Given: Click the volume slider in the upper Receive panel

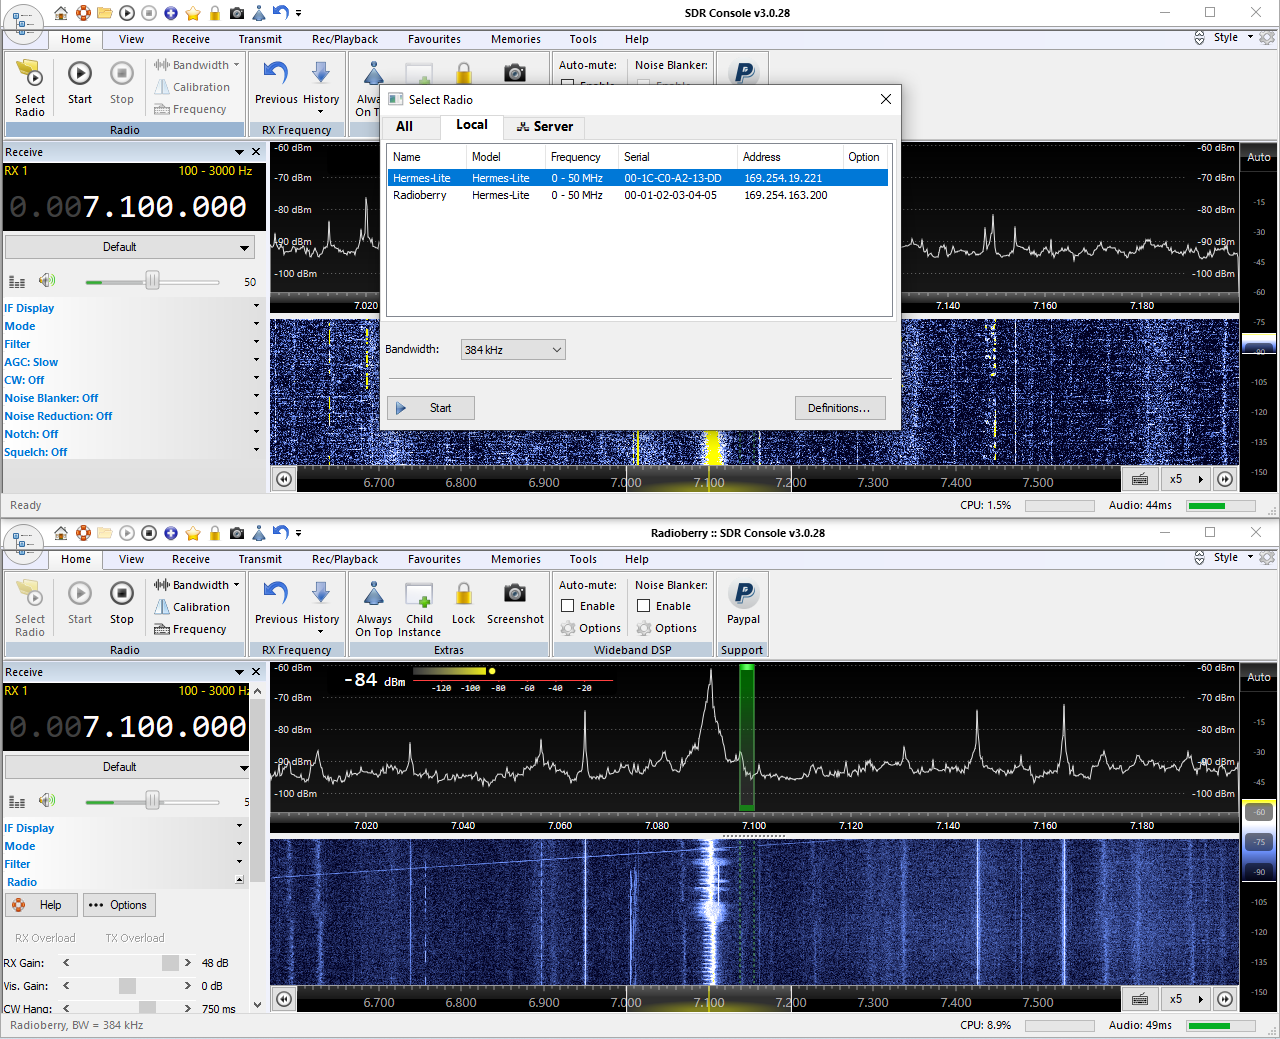Looking at the screenshot, I should coord(152,282).
